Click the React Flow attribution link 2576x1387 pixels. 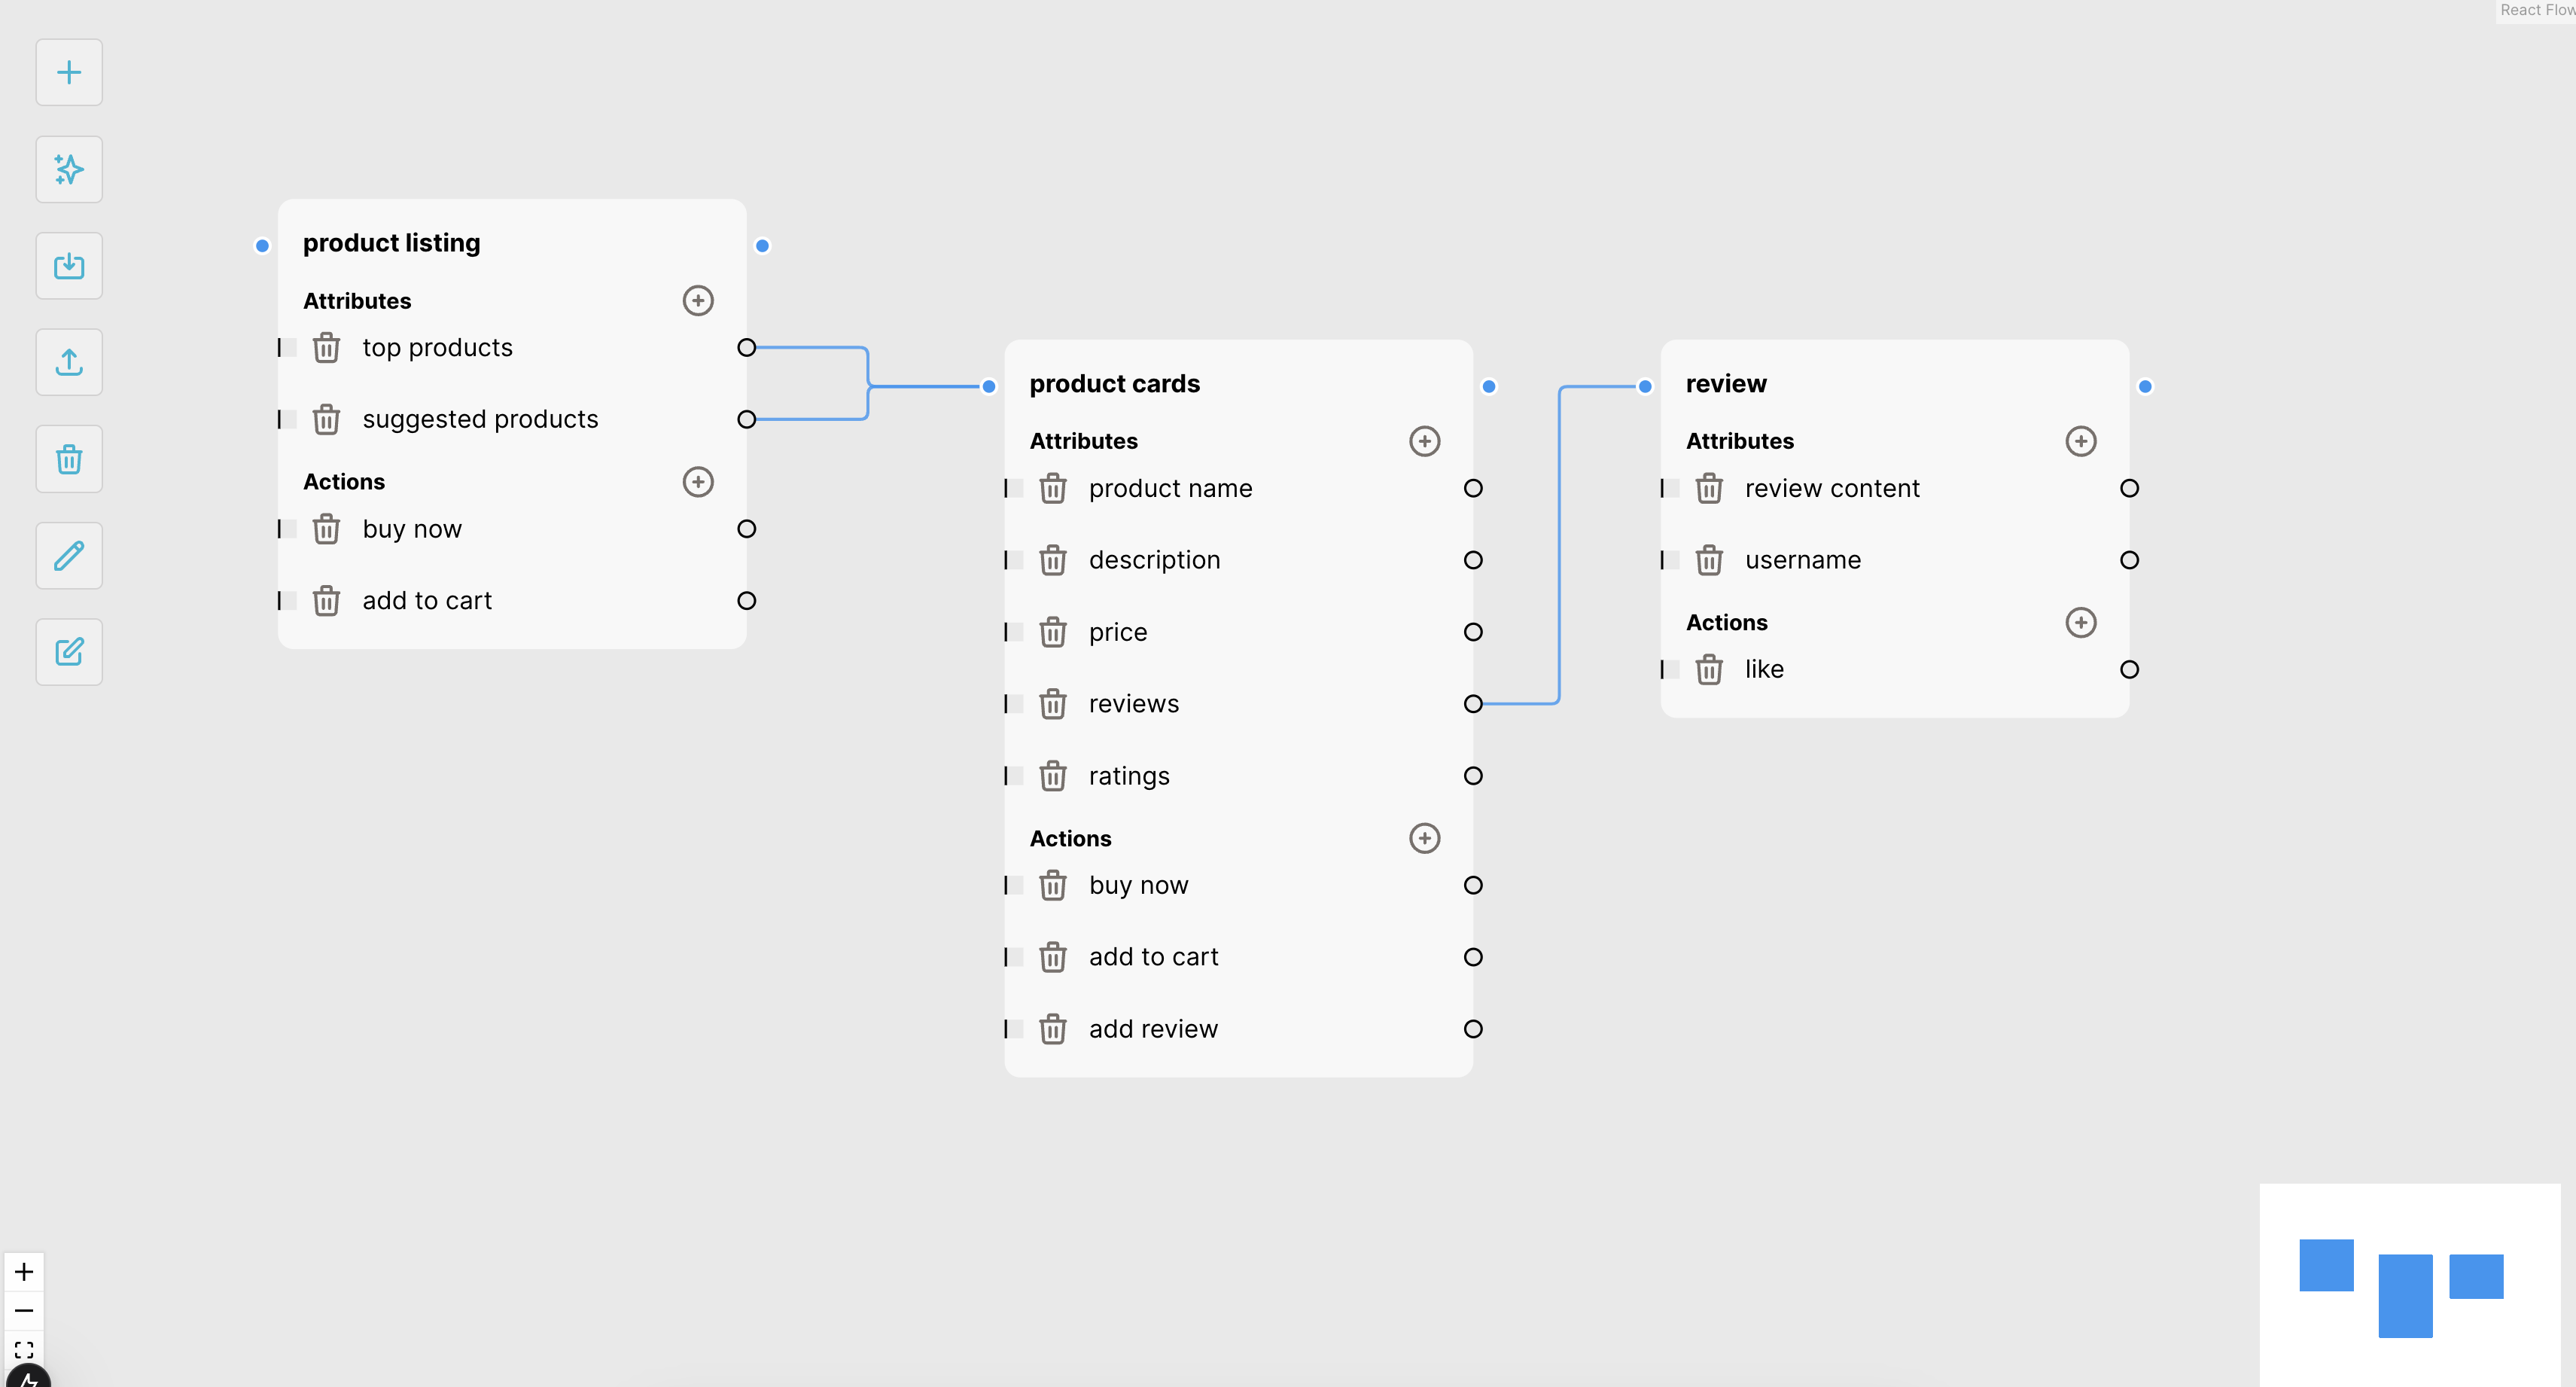[2536, 10]
